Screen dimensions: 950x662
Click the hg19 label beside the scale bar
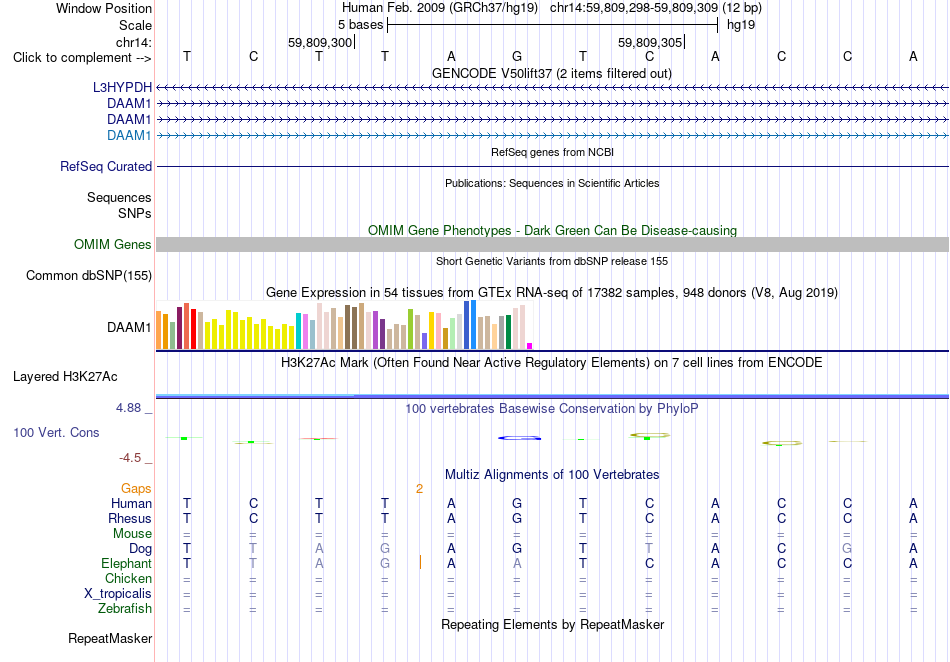click(x=740, y=25)
